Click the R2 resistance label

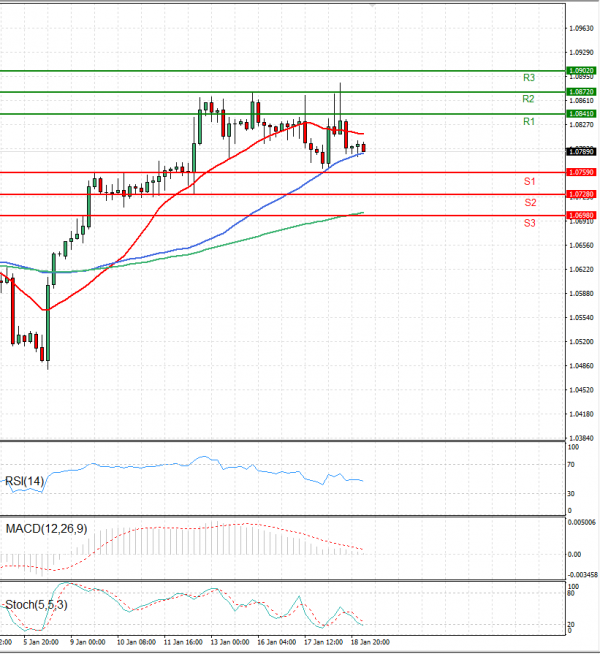click(x=528, y=99)
